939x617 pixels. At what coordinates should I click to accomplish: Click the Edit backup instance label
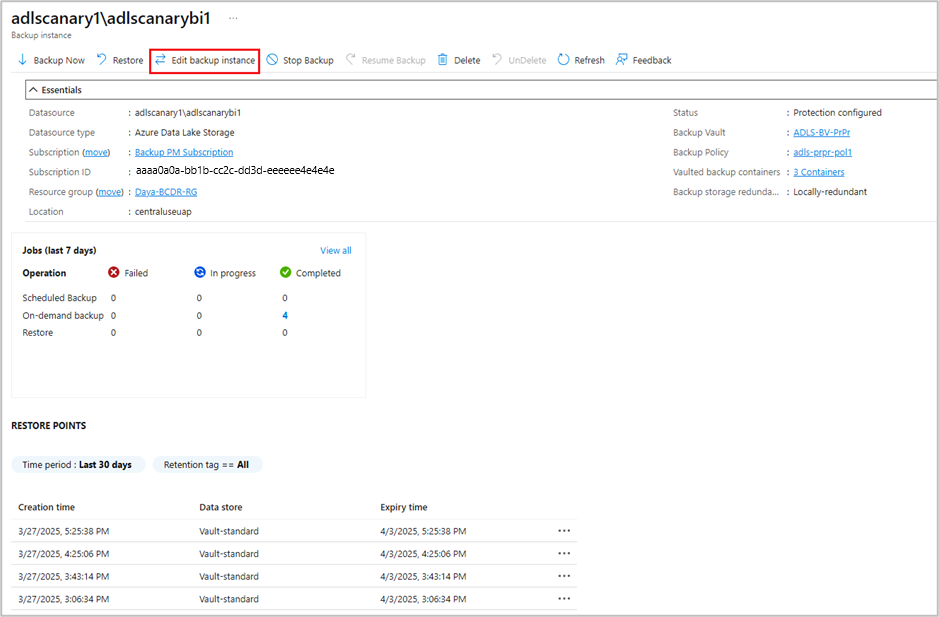(213, 61)
